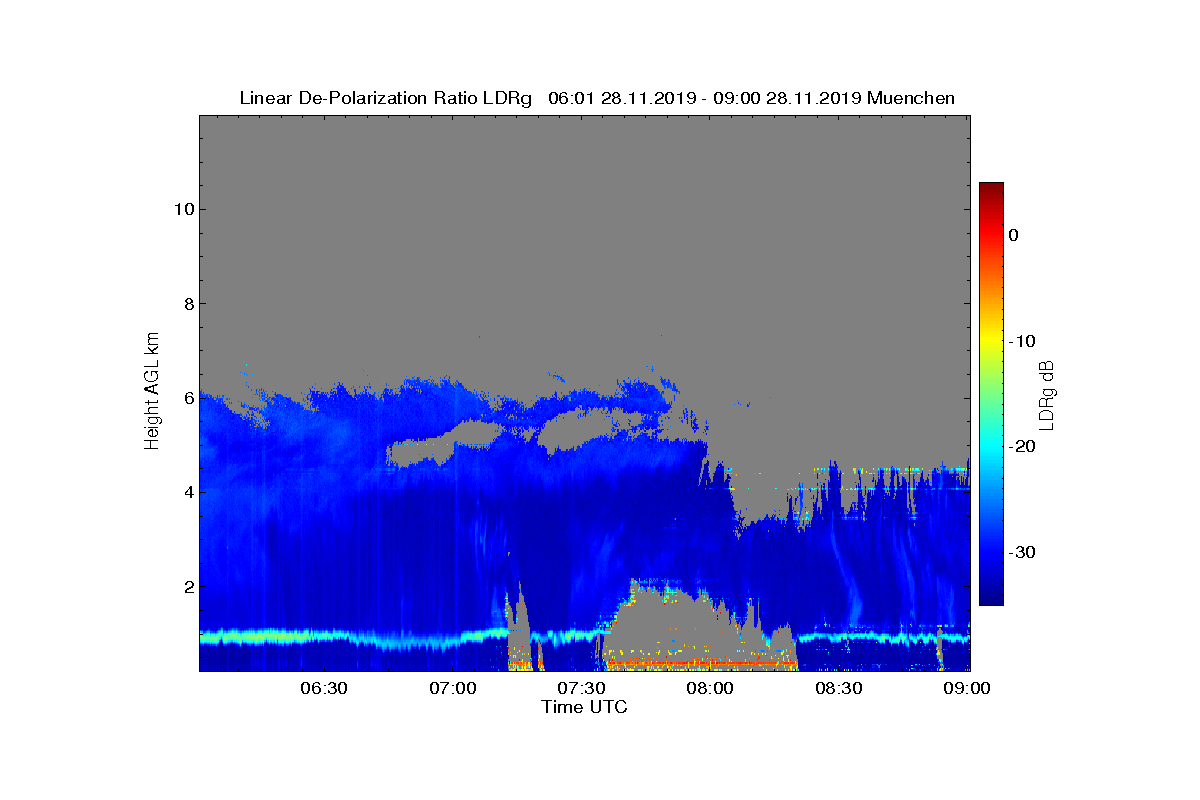Click the colorbar value '-10'

1021,341
